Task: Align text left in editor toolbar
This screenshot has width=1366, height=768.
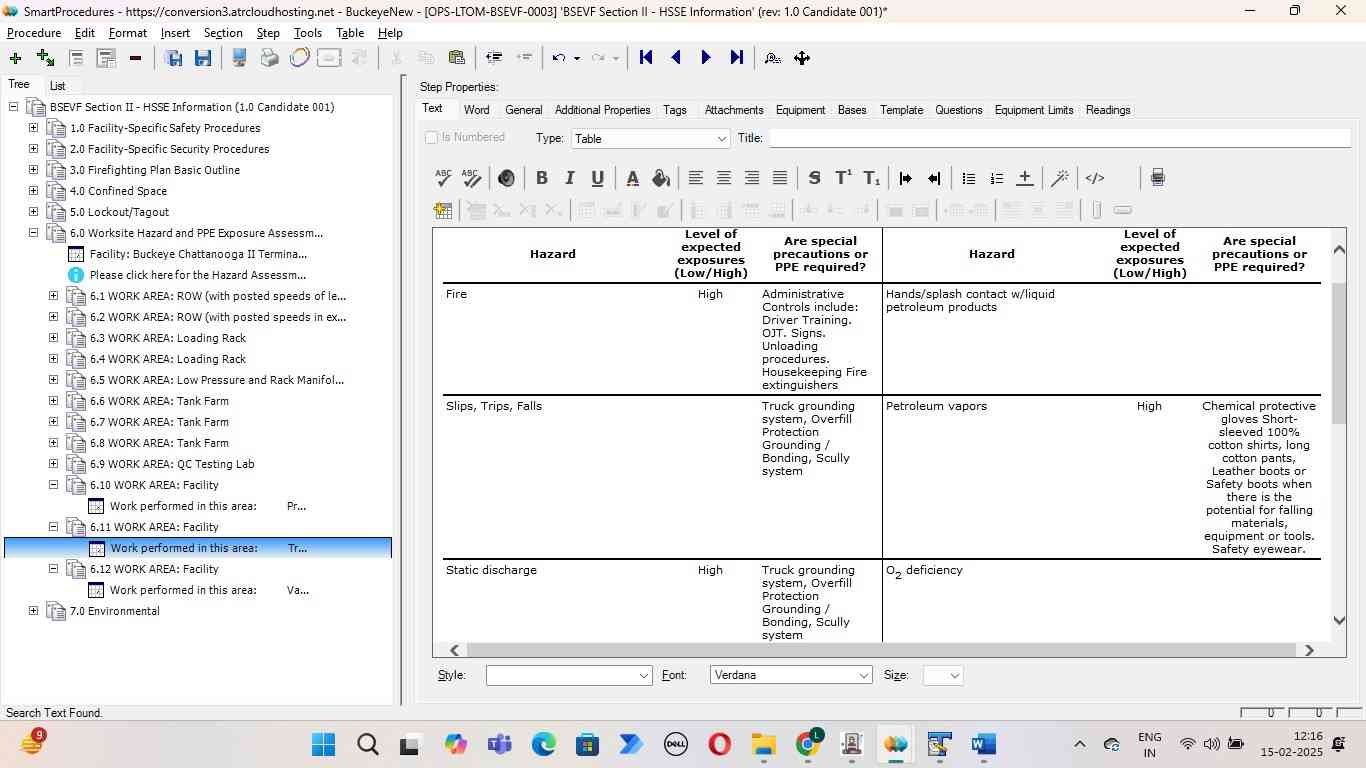Action: pyautogui.click(x=696, y=178)
